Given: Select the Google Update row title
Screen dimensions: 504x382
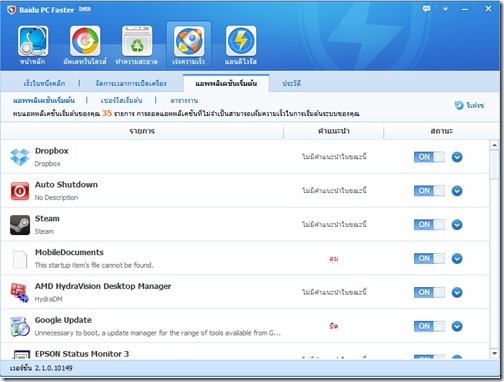Looking at the screenshot, I should (63, 320).
